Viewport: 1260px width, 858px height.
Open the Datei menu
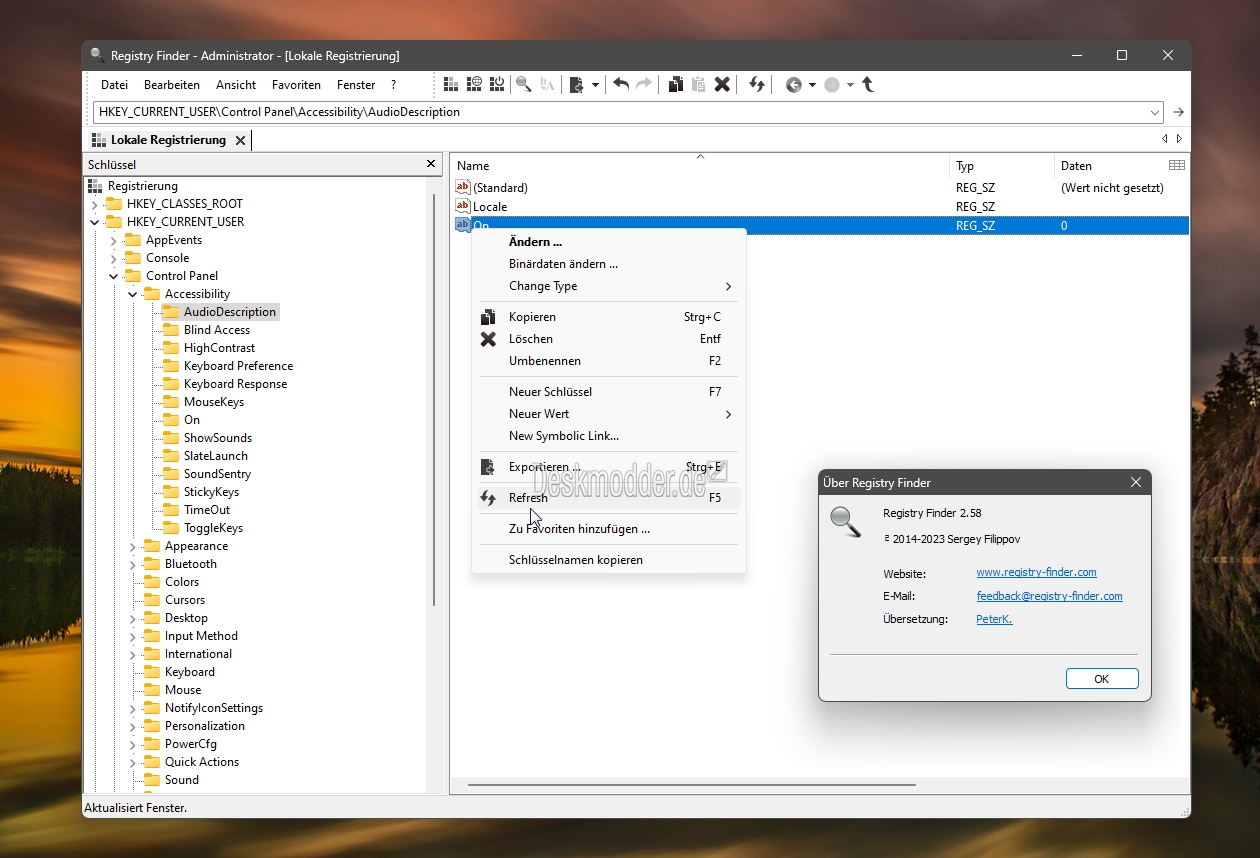114,85
